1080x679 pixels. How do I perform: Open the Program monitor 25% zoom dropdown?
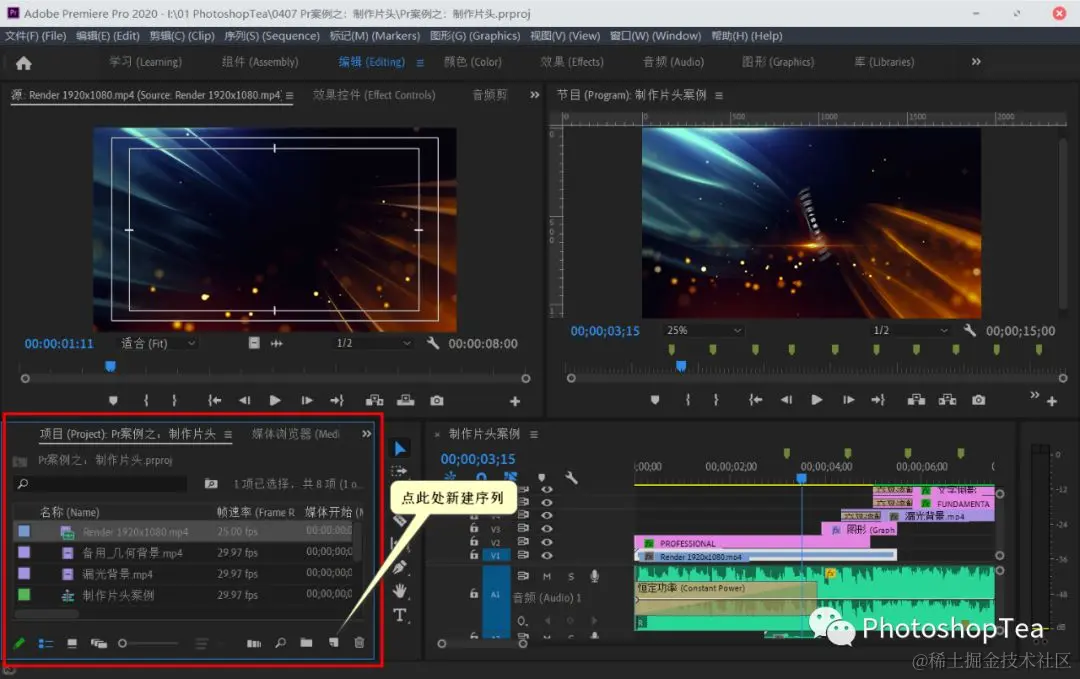[704, 330]
